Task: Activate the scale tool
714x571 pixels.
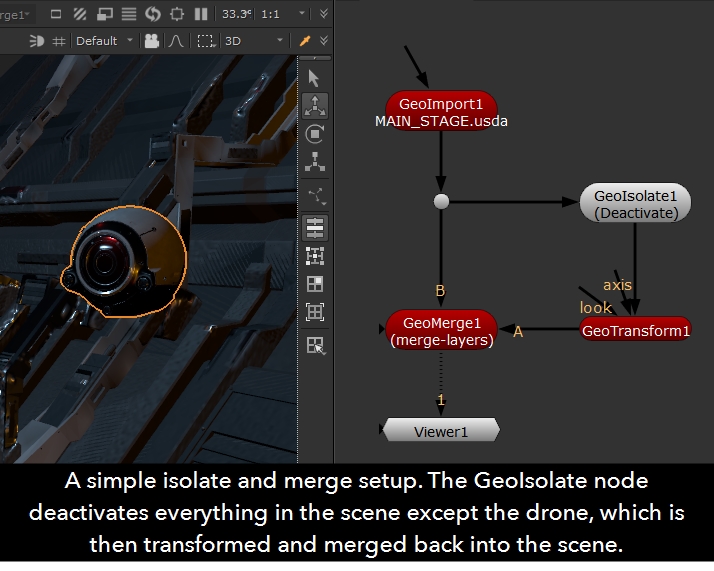Action: 315,160
